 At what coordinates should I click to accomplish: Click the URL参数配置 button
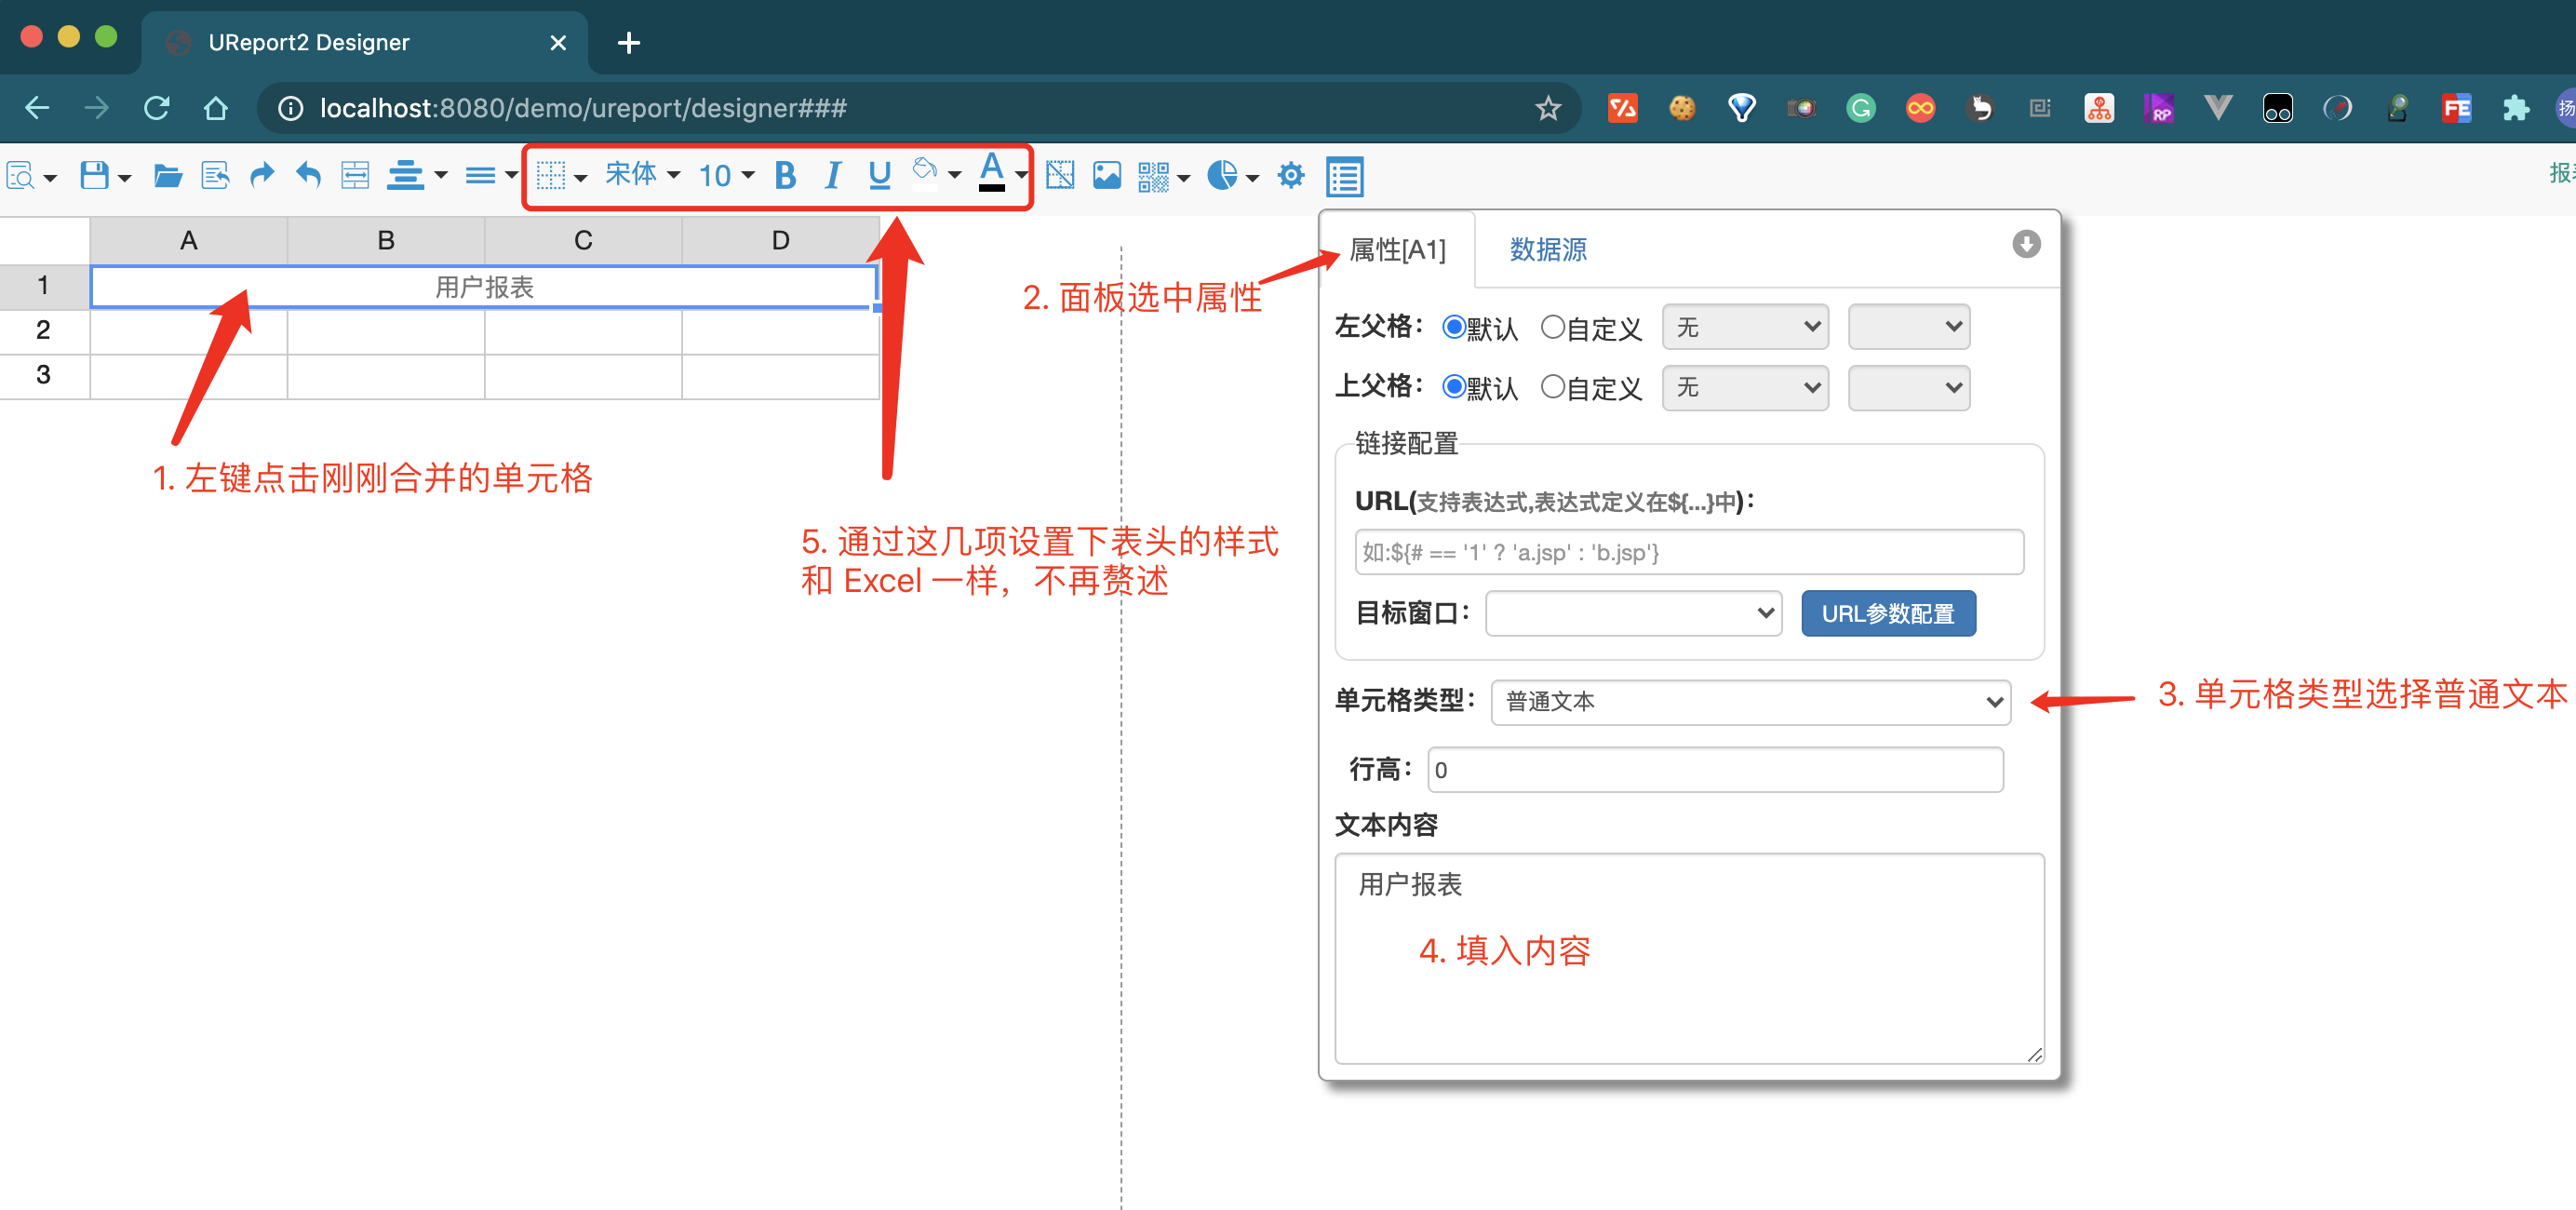1888,613
